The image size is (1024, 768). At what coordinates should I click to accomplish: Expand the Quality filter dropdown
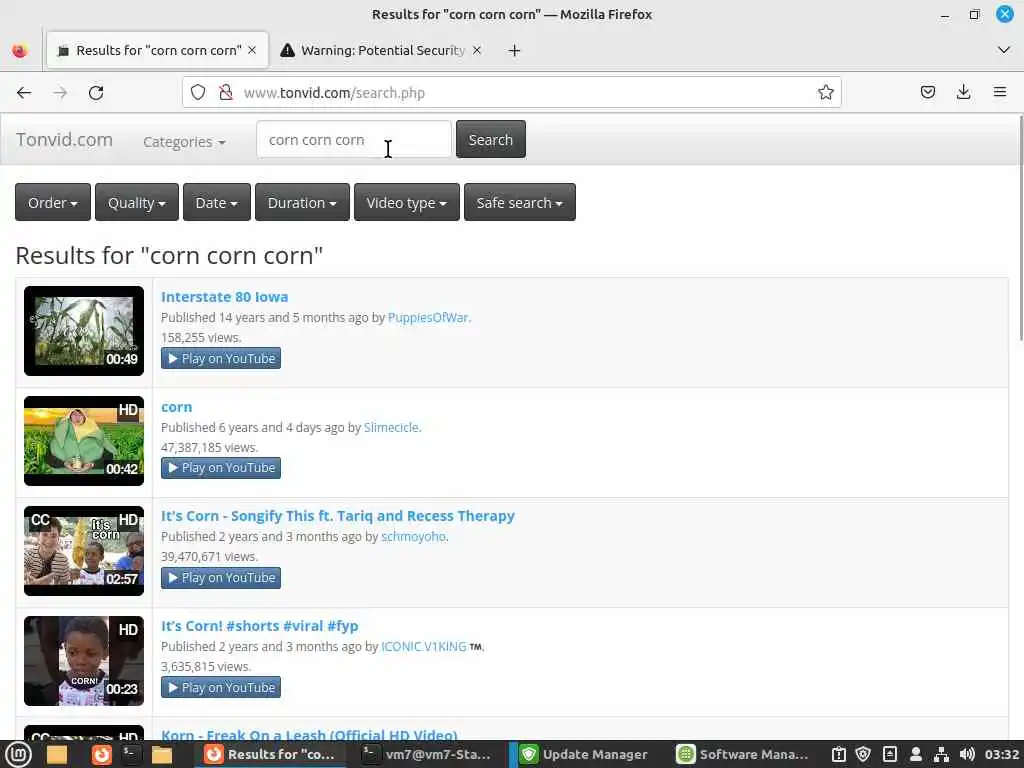(136, 202)
